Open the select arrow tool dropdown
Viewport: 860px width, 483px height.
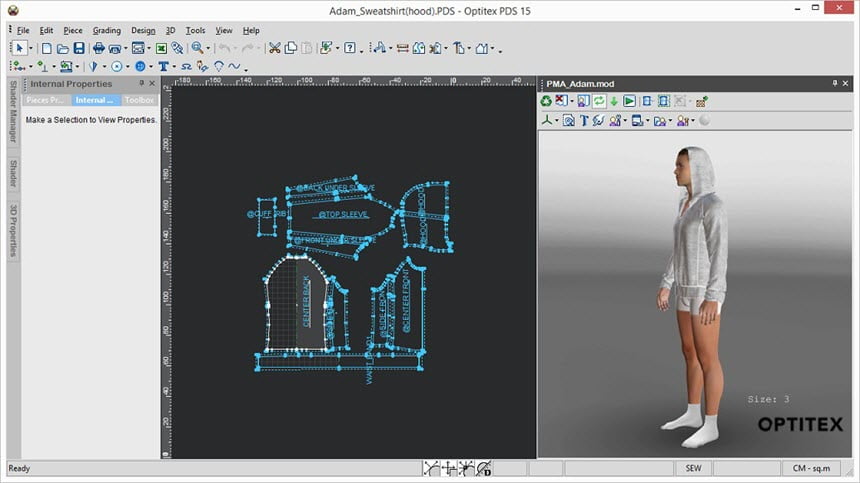click(31, 48)
